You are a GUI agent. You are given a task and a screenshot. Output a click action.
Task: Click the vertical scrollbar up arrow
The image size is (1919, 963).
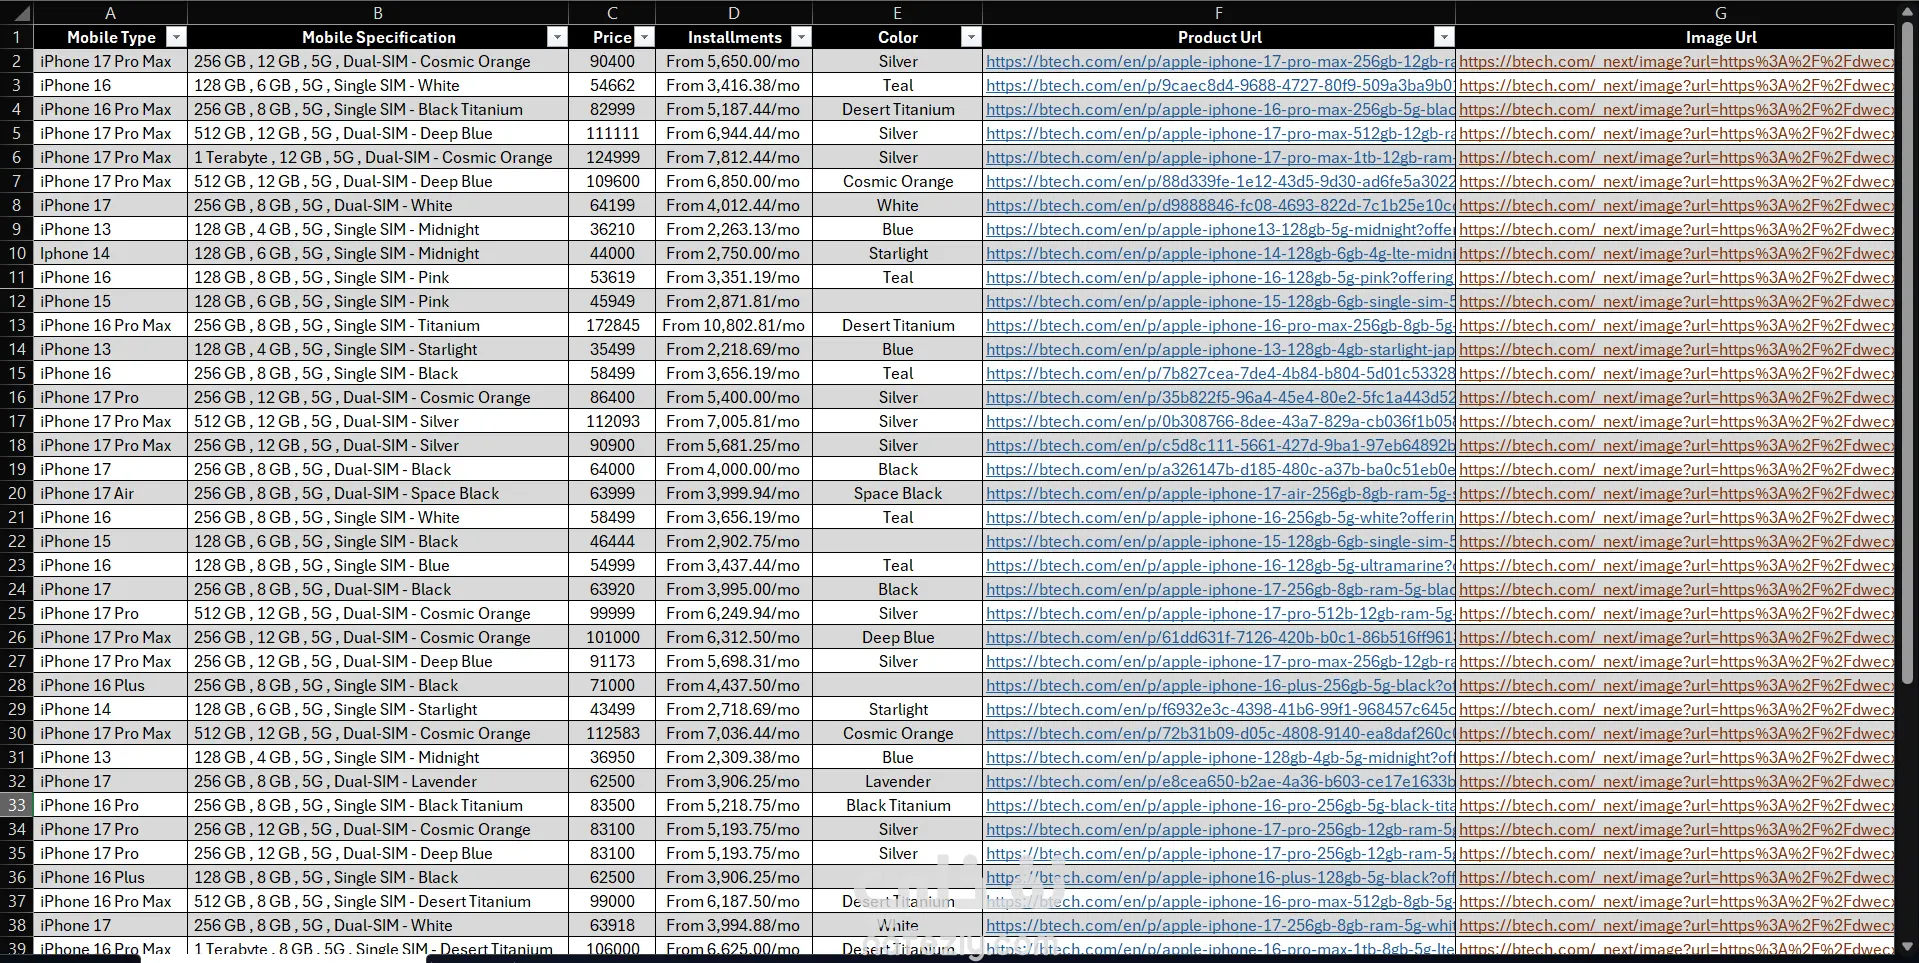coord(1907,11)
